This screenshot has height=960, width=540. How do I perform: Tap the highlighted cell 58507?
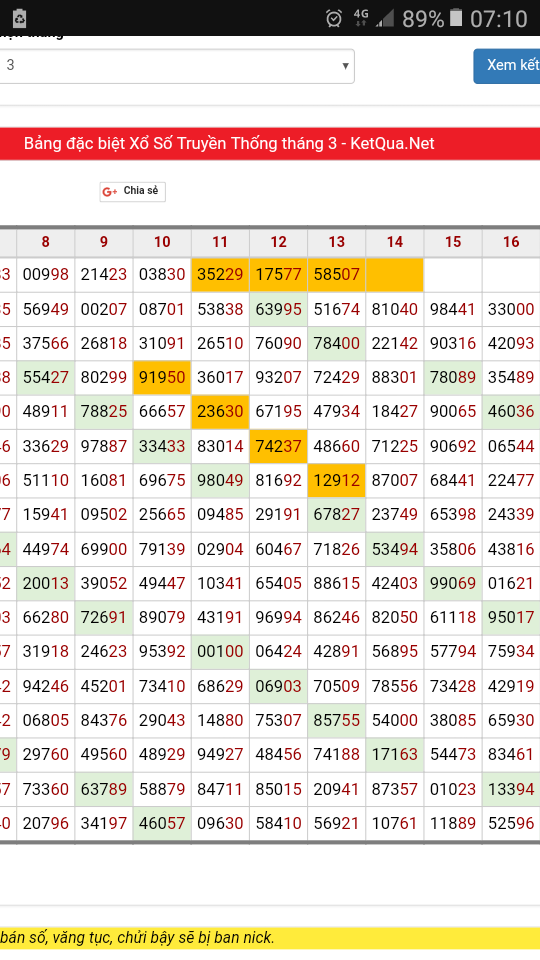click(337, 274)
